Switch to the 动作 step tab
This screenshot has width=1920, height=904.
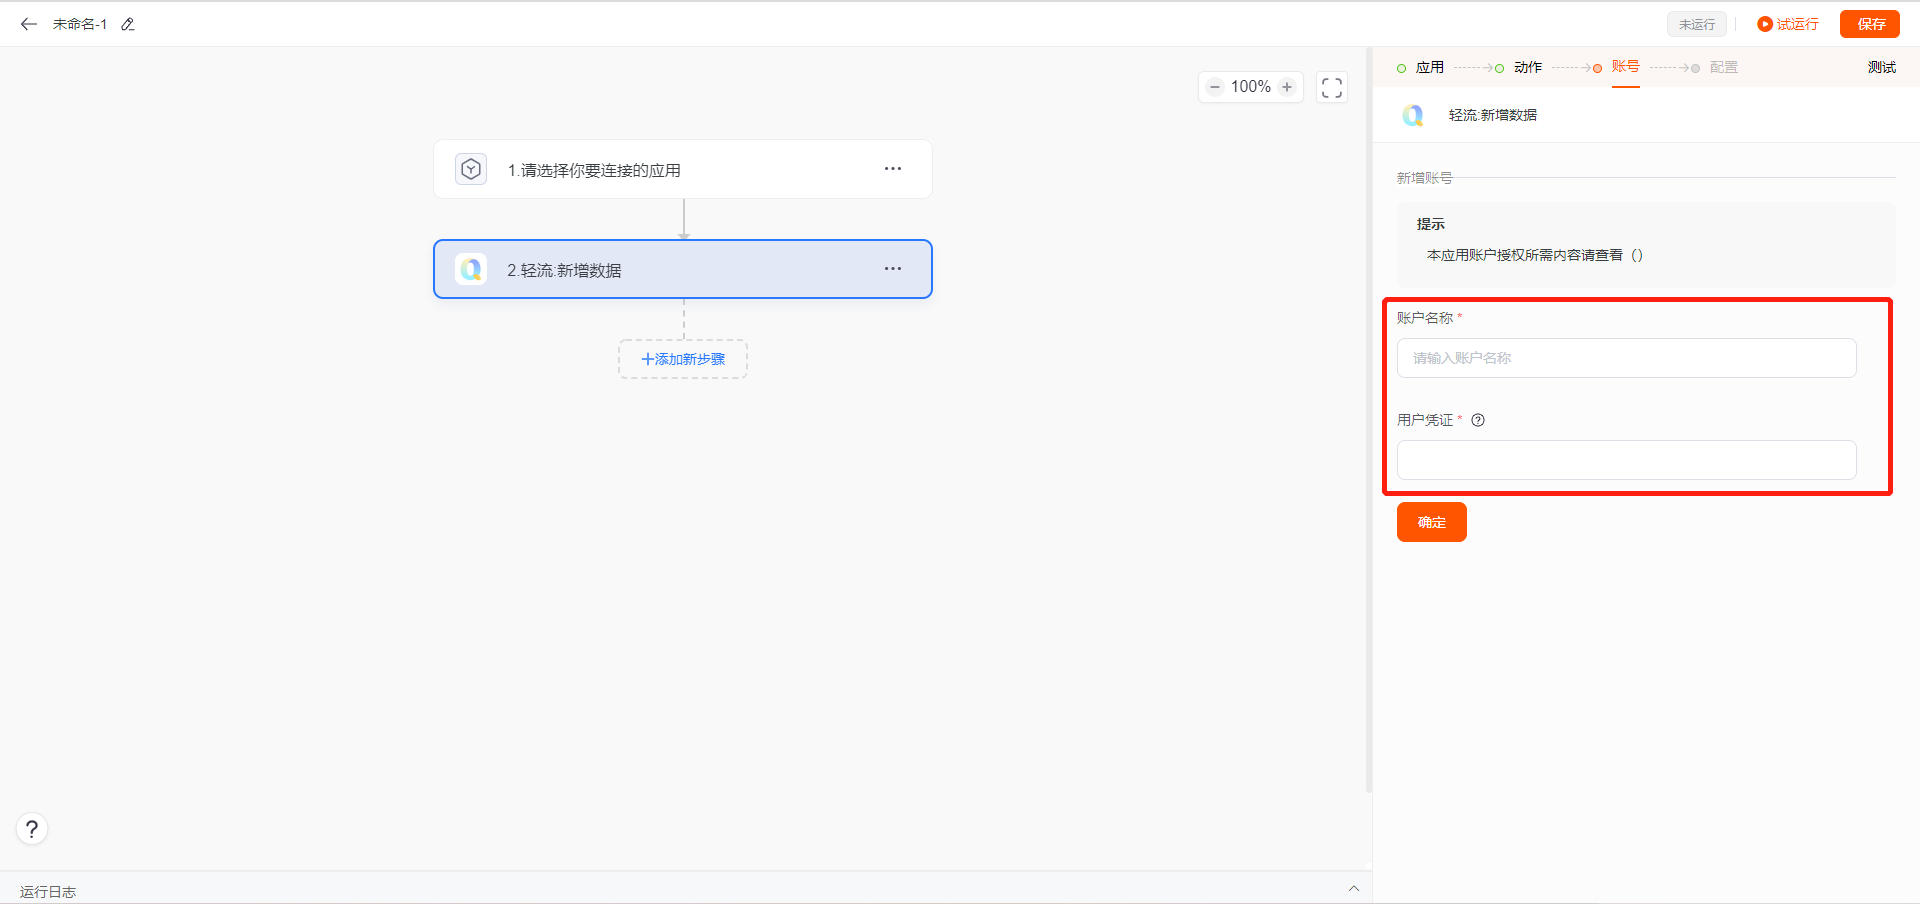coord(1527,67)
